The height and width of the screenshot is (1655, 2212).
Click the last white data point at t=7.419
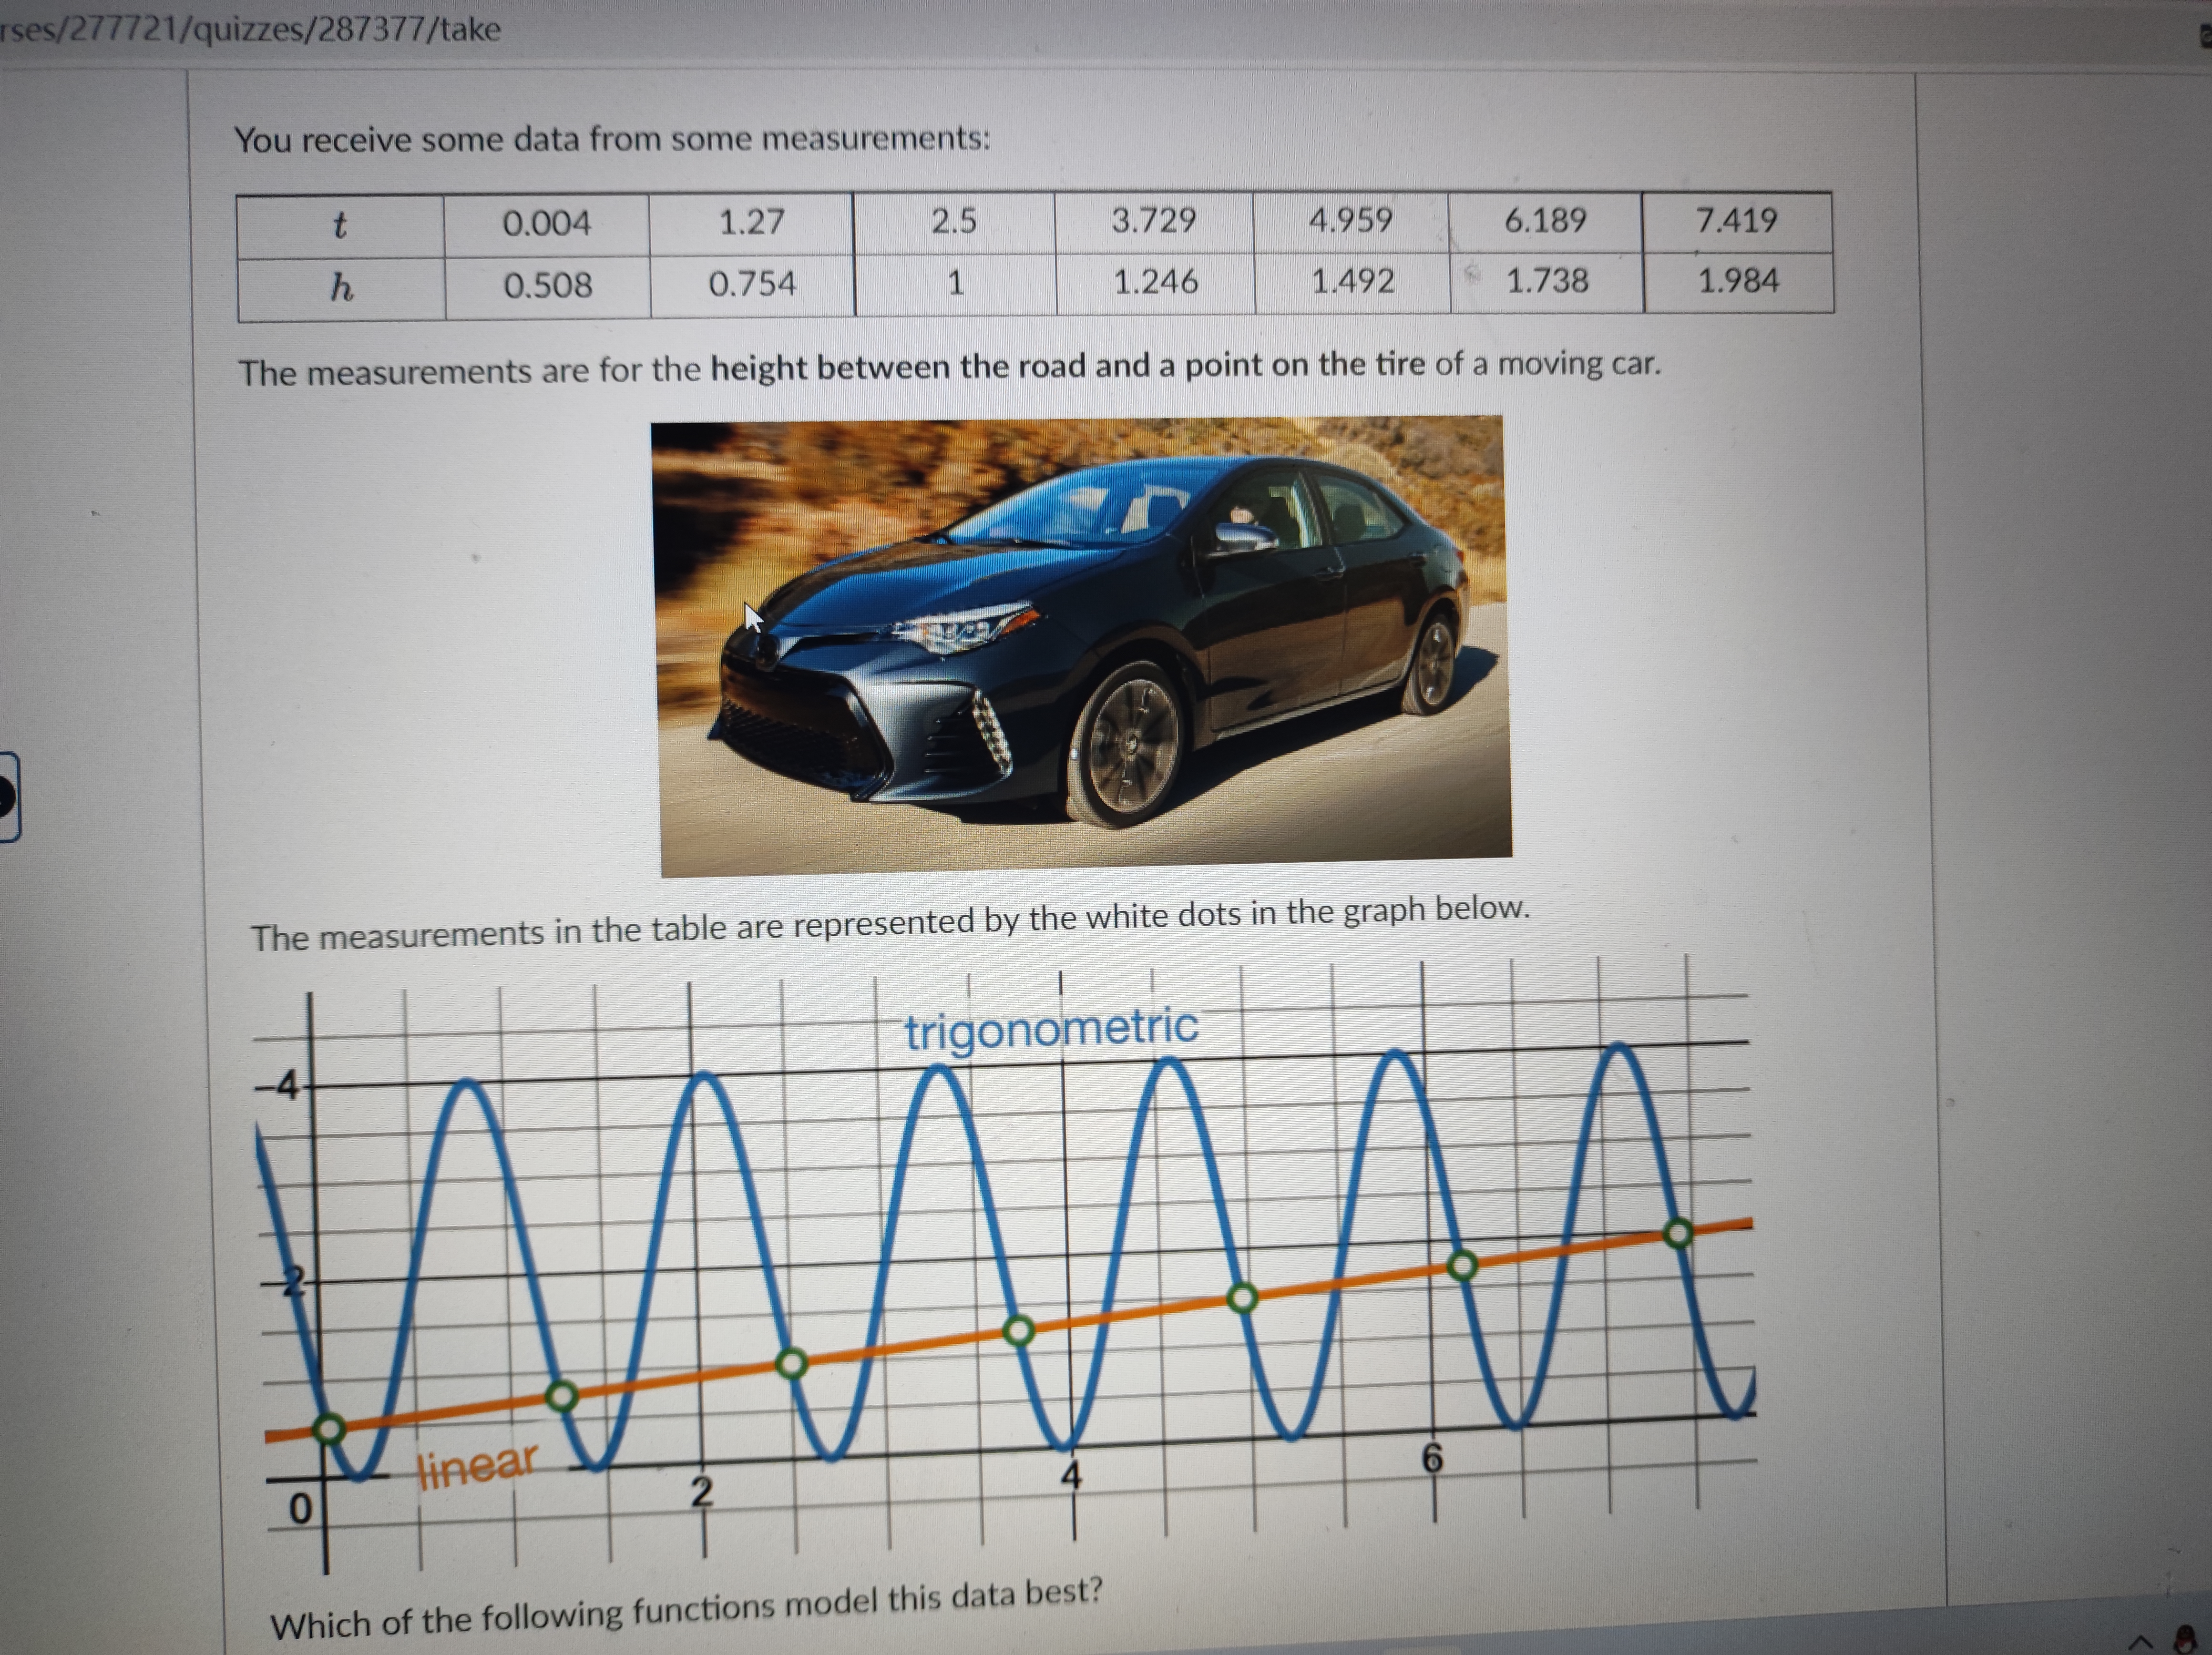coord(1678,1234)
